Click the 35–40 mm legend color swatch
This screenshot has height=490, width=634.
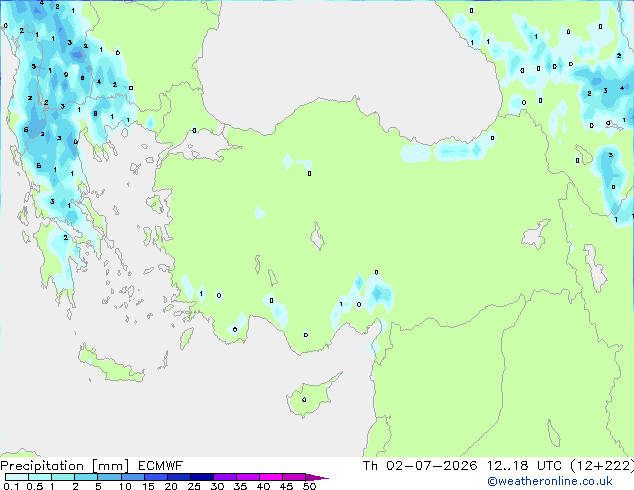point(247,477)
